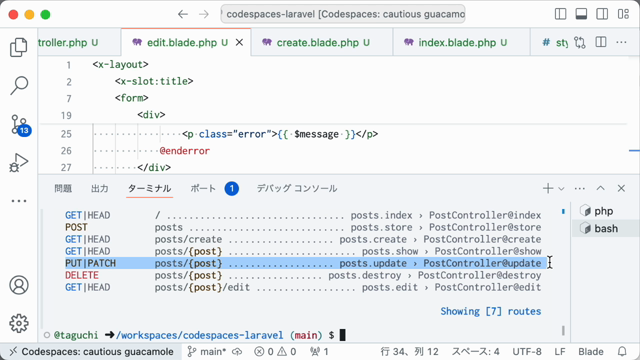Switch to the 問題 panel tab

pos(63,189)
